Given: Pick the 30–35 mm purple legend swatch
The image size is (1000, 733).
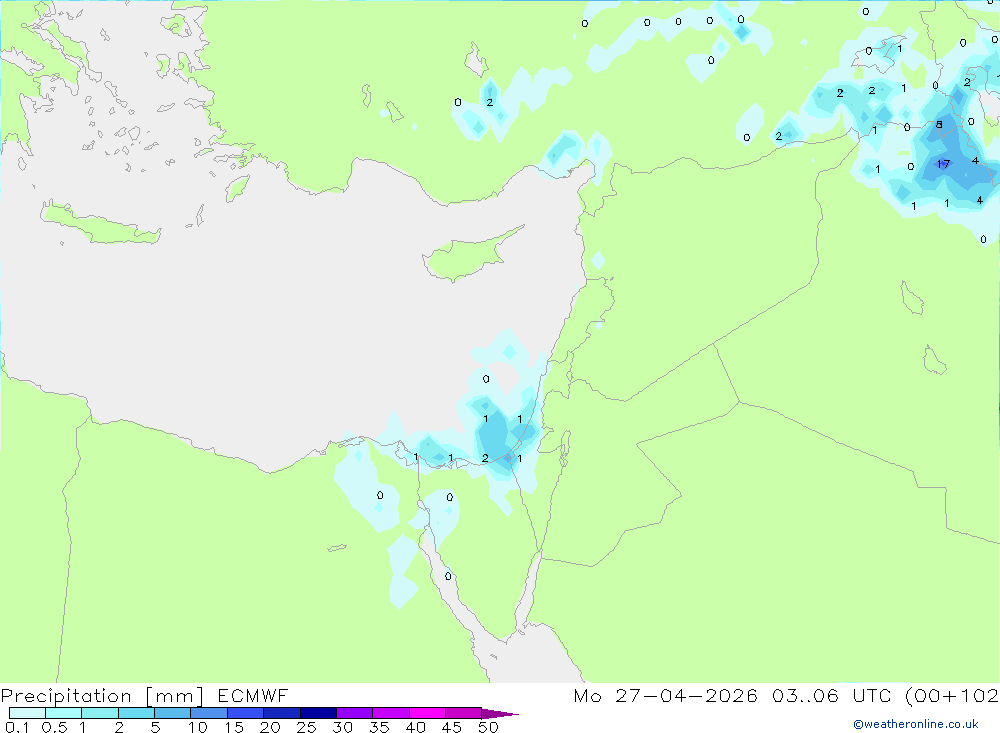Looking at the screenshot, I should pos(355,713).
